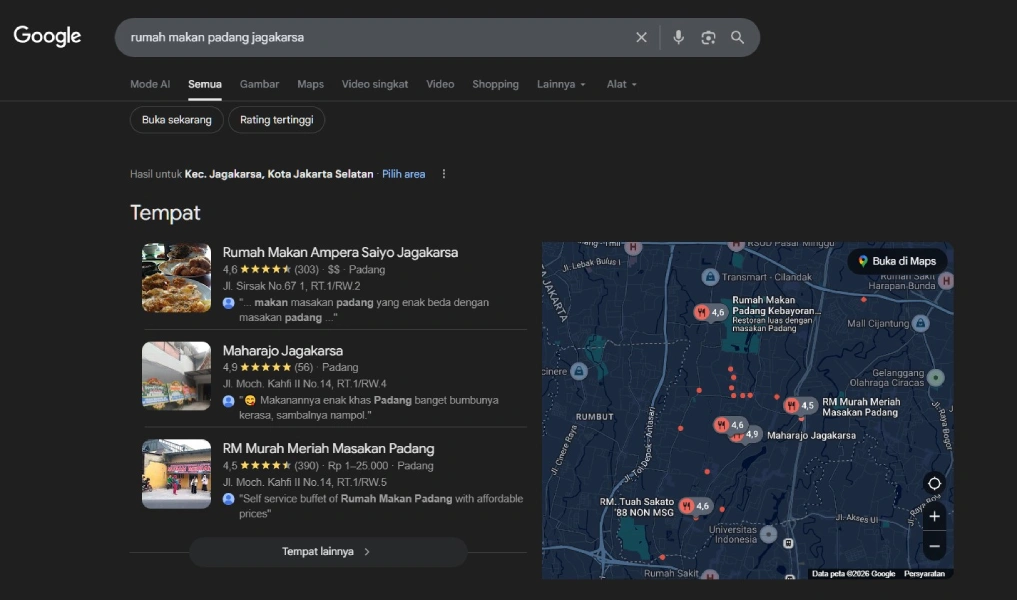
Task: Open the Video tab
Action: pyautogui.click(x=440, y=84)
